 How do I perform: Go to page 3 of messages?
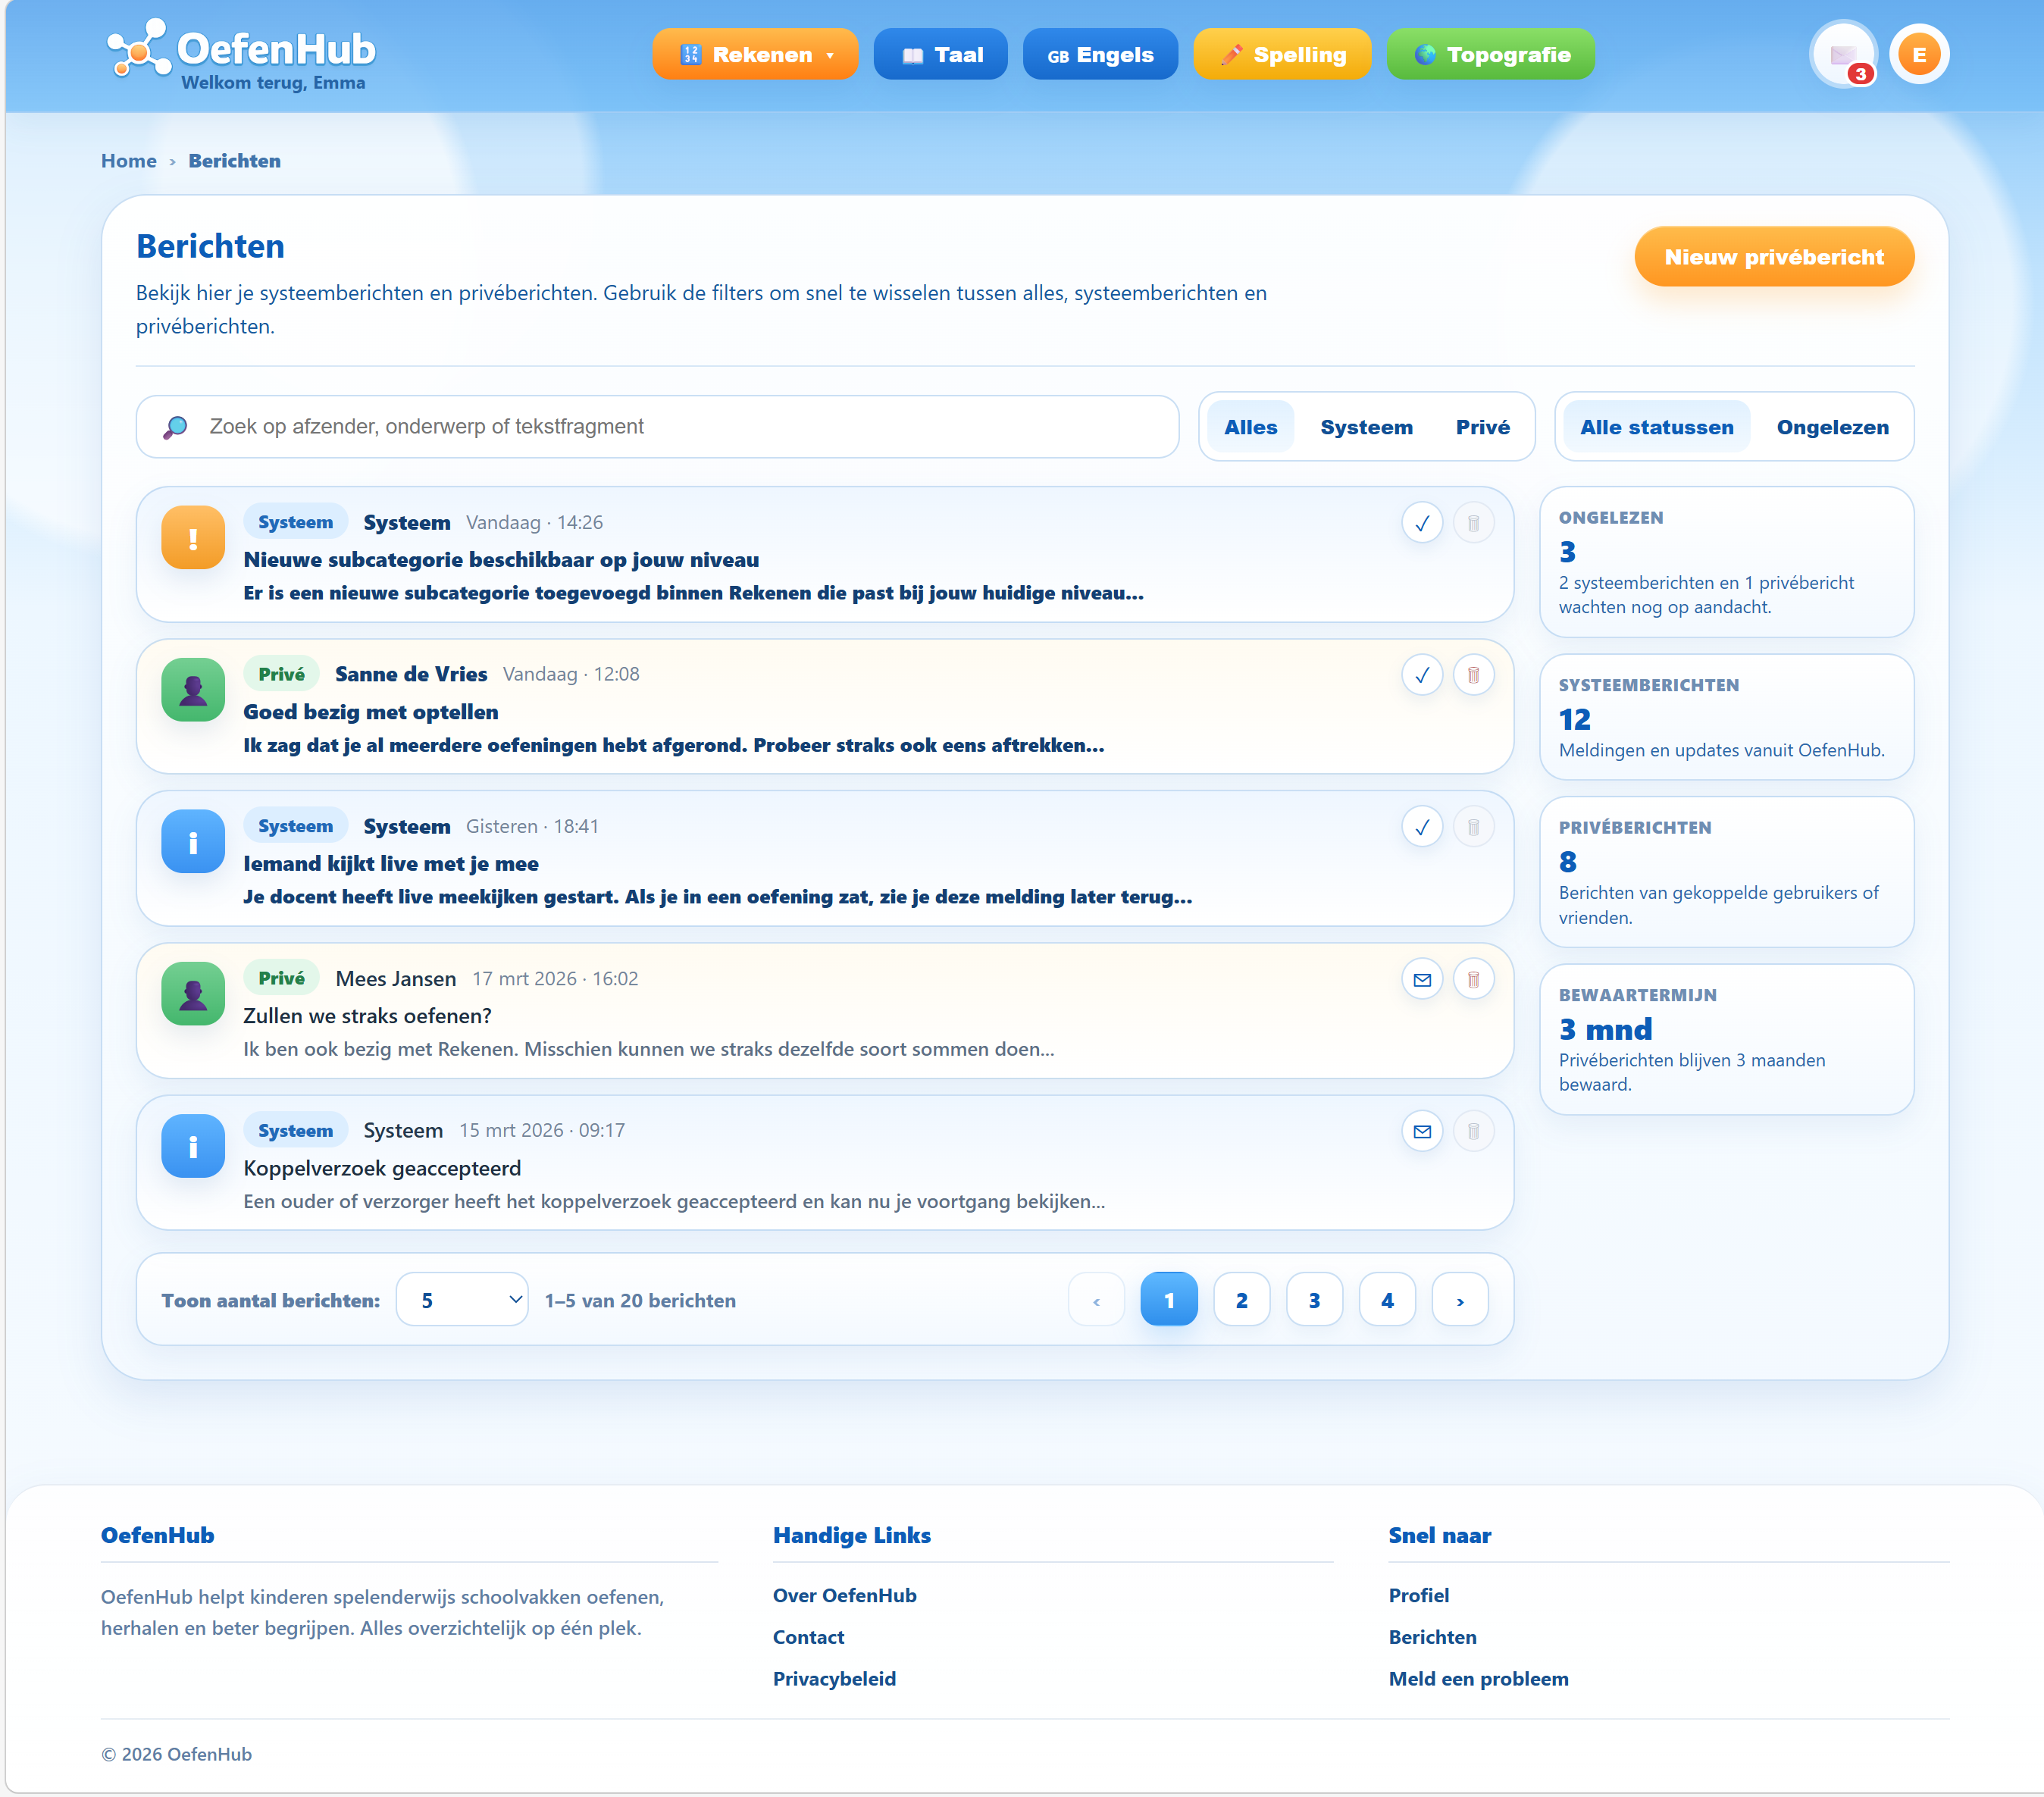point(1314,1299)
